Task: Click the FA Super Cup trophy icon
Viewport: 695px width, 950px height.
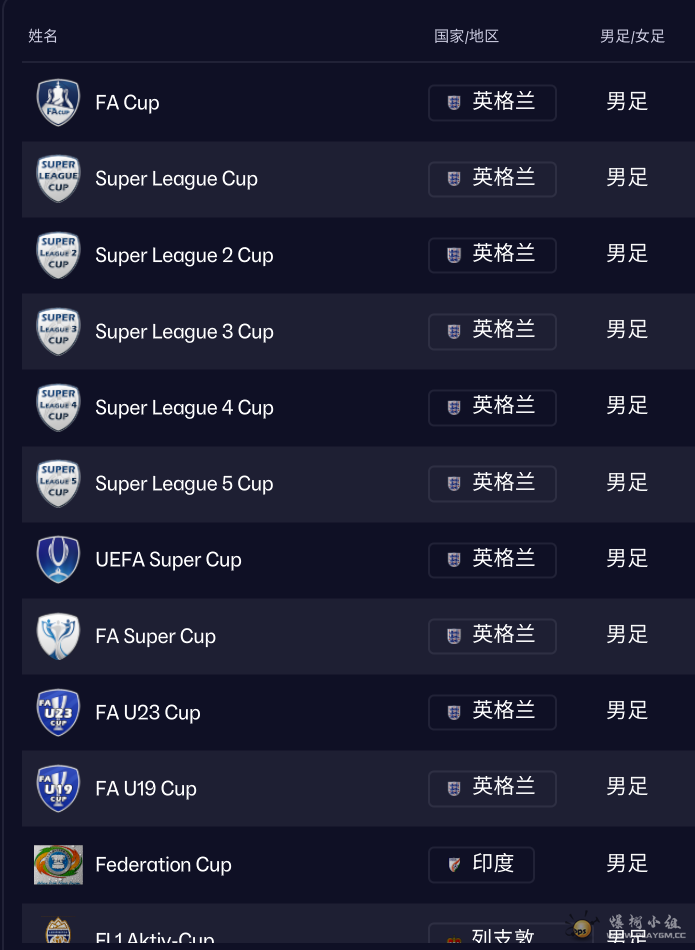Action: [58, 636]
